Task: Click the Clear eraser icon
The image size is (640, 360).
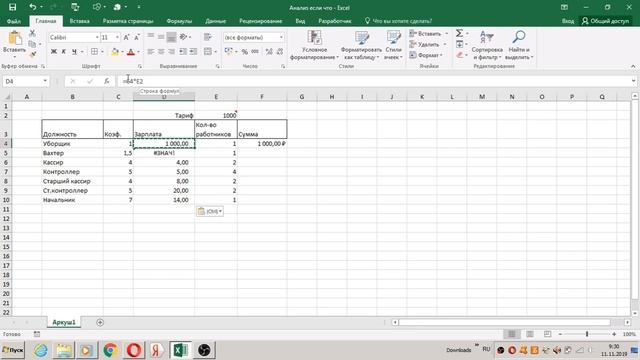Action: point(459,55)
